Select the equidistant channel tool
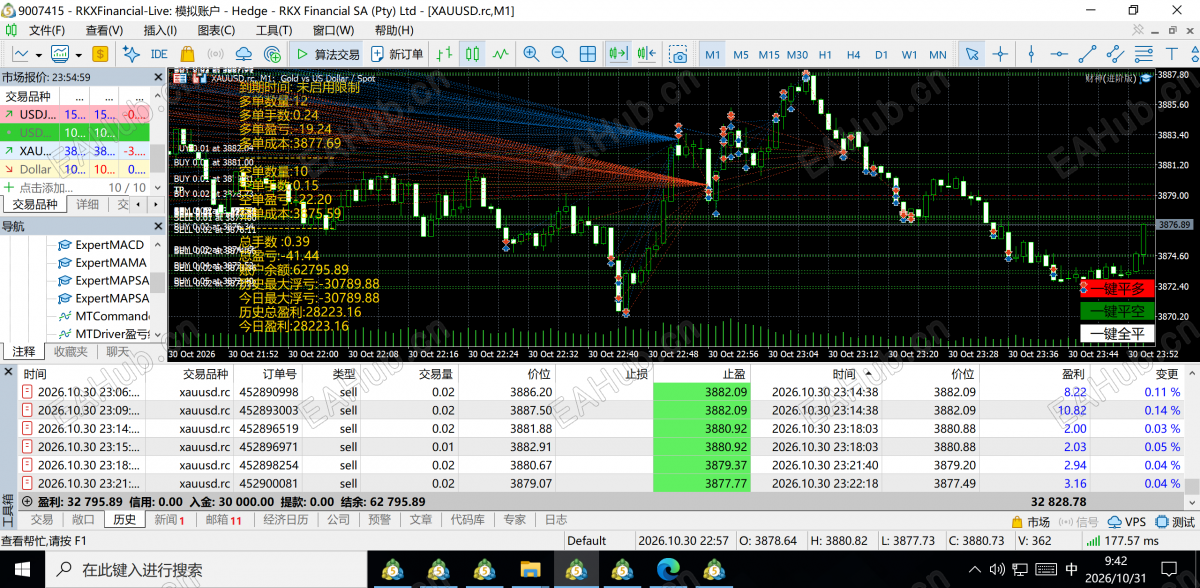1200x588 pixels. [x=1116, y=54]
